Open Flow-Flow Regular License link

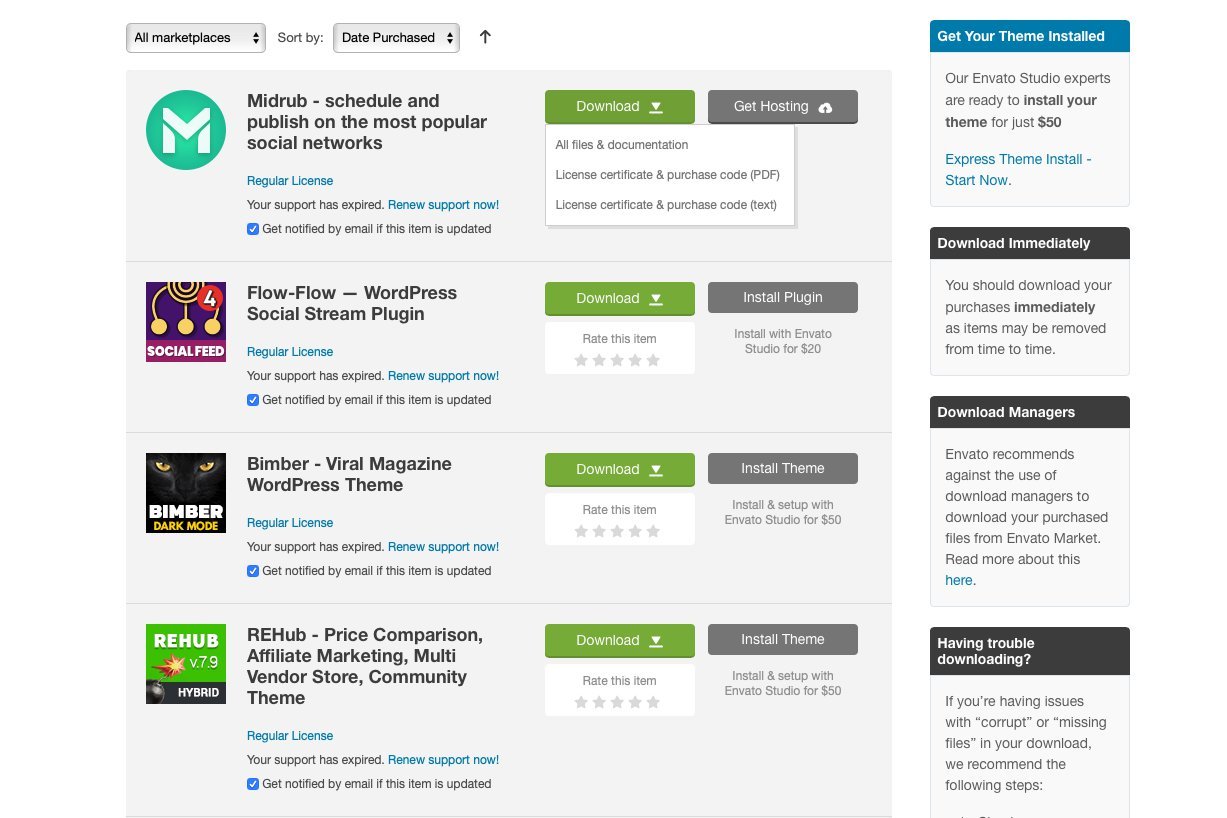(x=290, y=352)
